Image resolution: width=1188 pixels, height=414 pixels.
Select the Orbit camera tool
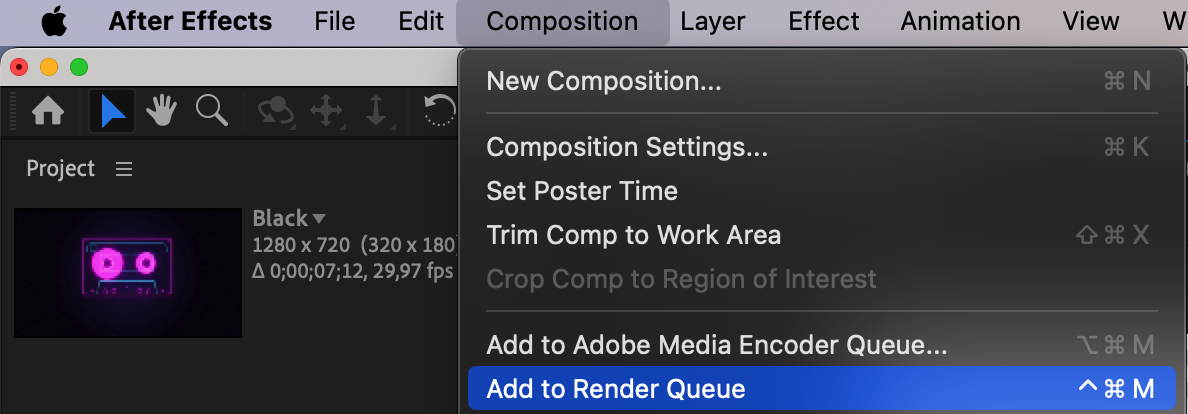(x=274, y=111)
